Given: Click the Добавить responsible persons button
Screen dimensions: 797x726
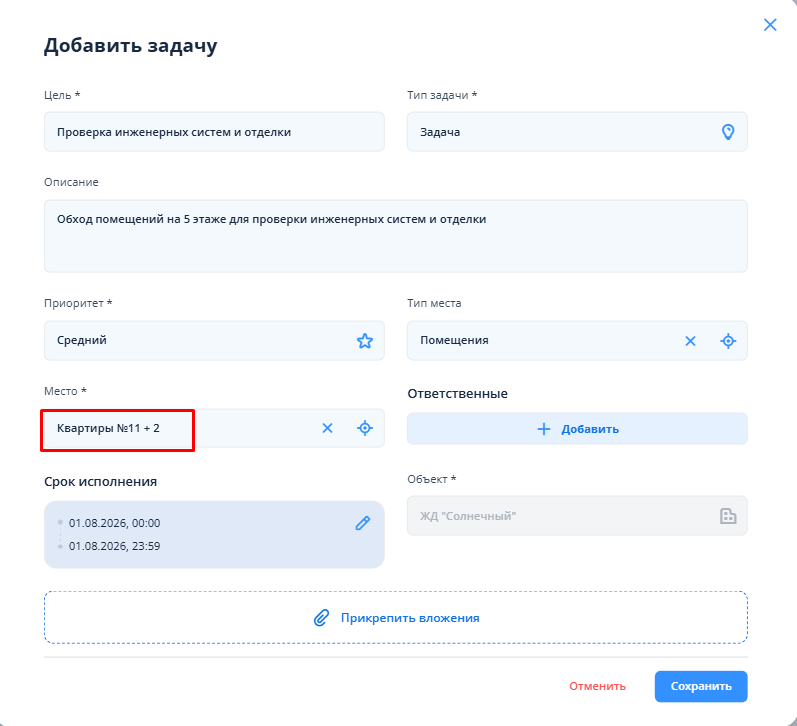Looking at the screenshot, I should click(x=577, y=429).
